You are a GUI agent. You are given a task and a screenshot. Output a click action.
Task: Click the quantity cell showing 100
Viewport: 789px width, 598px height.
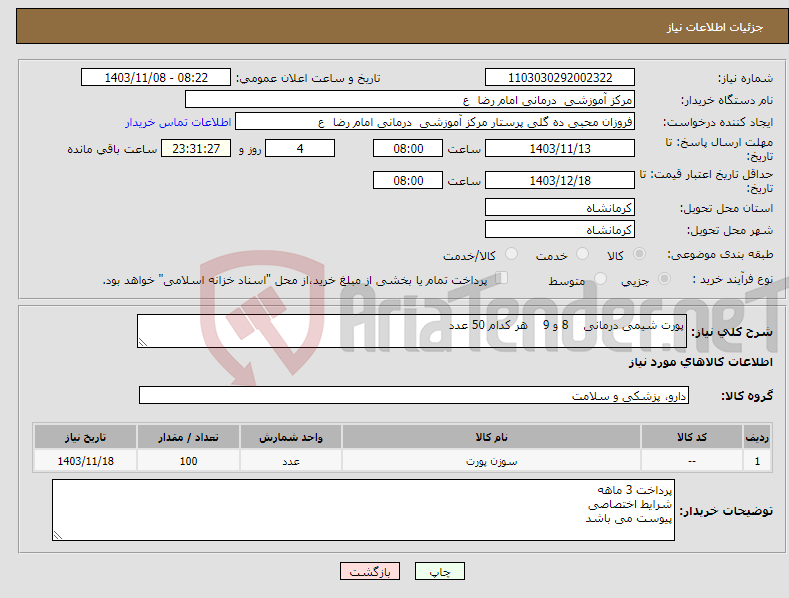188,461
